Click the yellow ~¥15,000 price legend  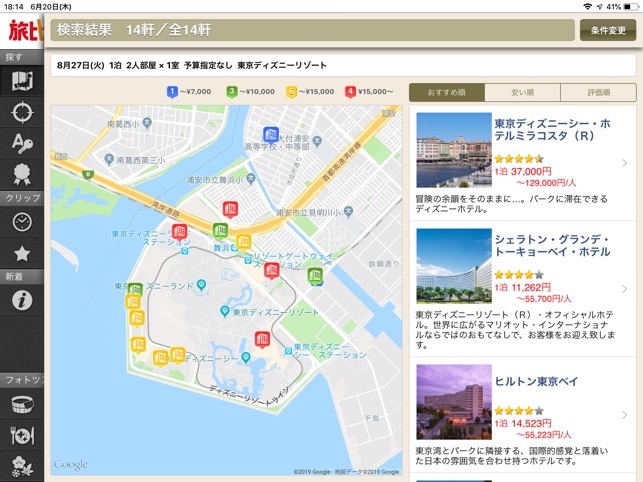[x=310, y=92]
